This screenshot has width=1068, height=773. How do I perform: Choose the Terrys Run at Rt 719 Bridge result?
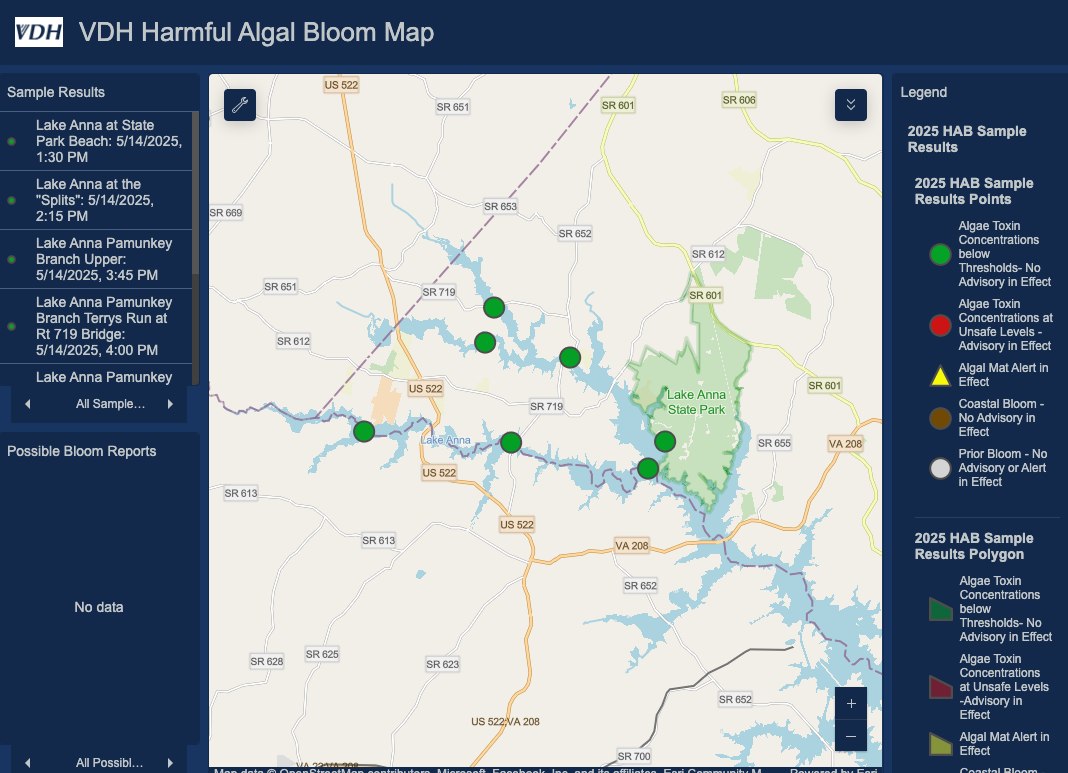(x=96, y=326)
